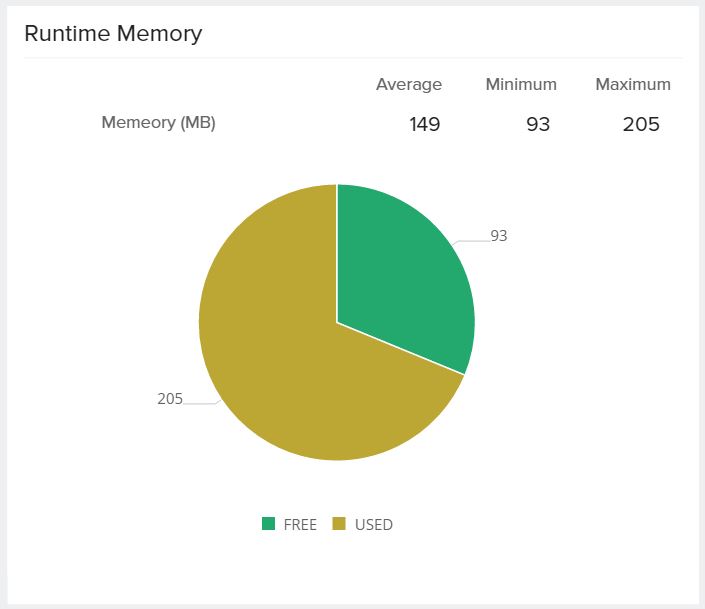Click the 93 under Minimum column
705x609 pixels.
[538, 124]
